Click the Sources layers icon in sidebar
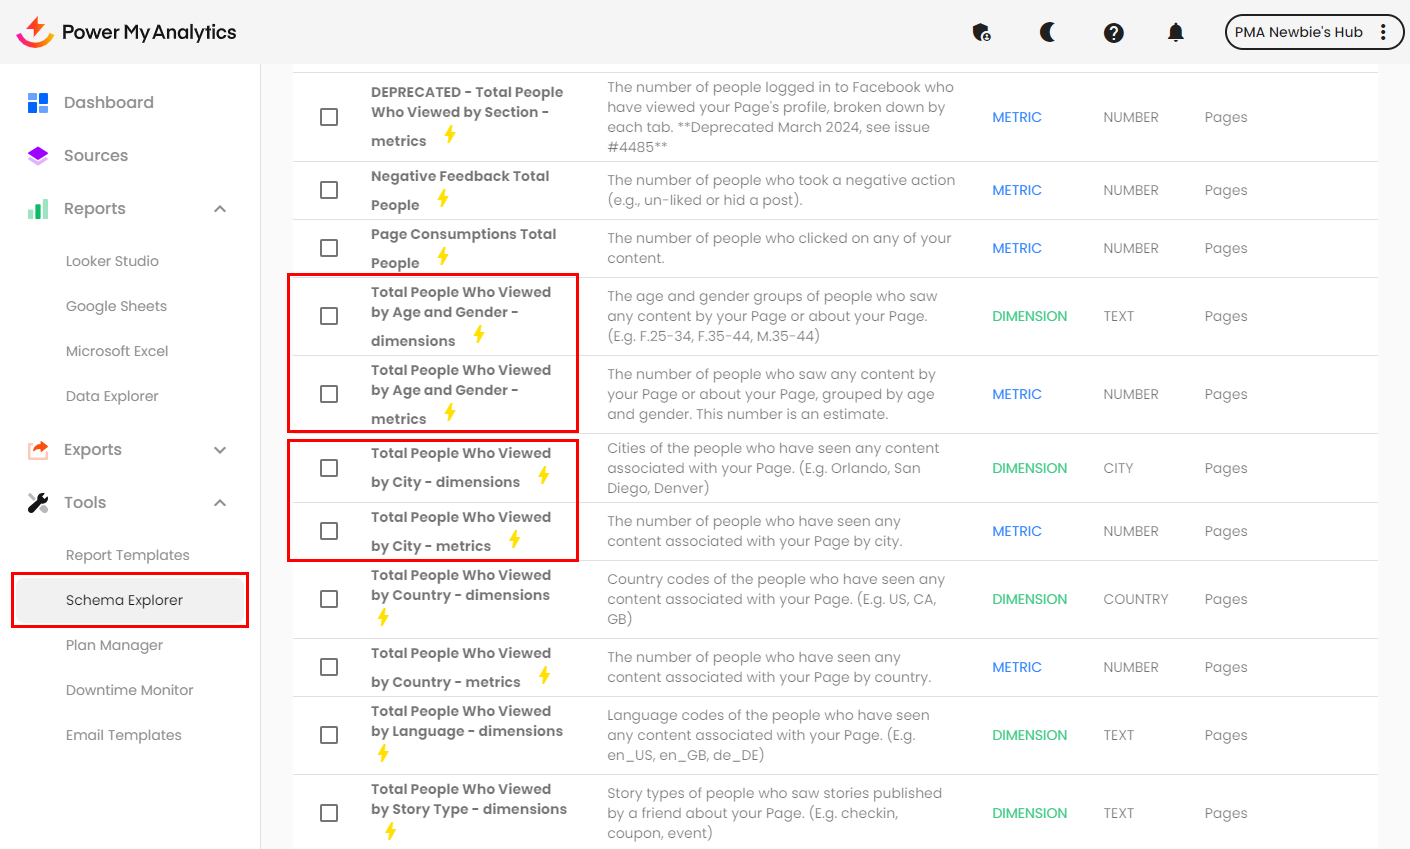Viewport: 1410px width, 849px height. point(38,155)
